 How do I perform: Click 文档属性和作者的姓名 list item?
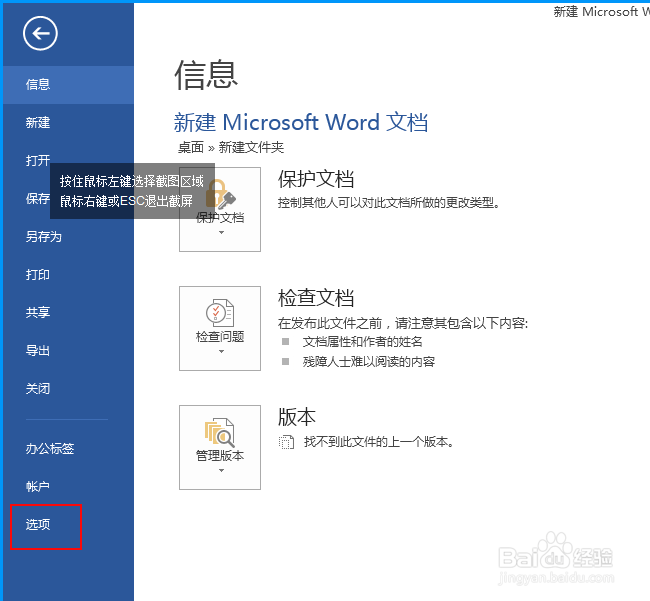click(363, 342)
